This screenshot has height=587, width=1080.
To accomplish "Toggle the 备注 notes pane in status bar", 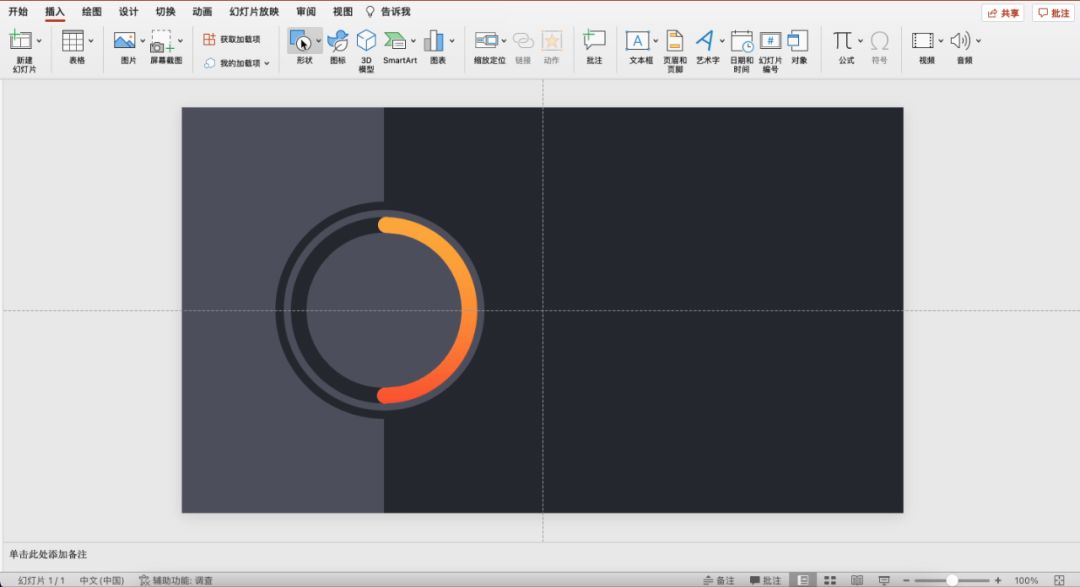I will 718,580.
